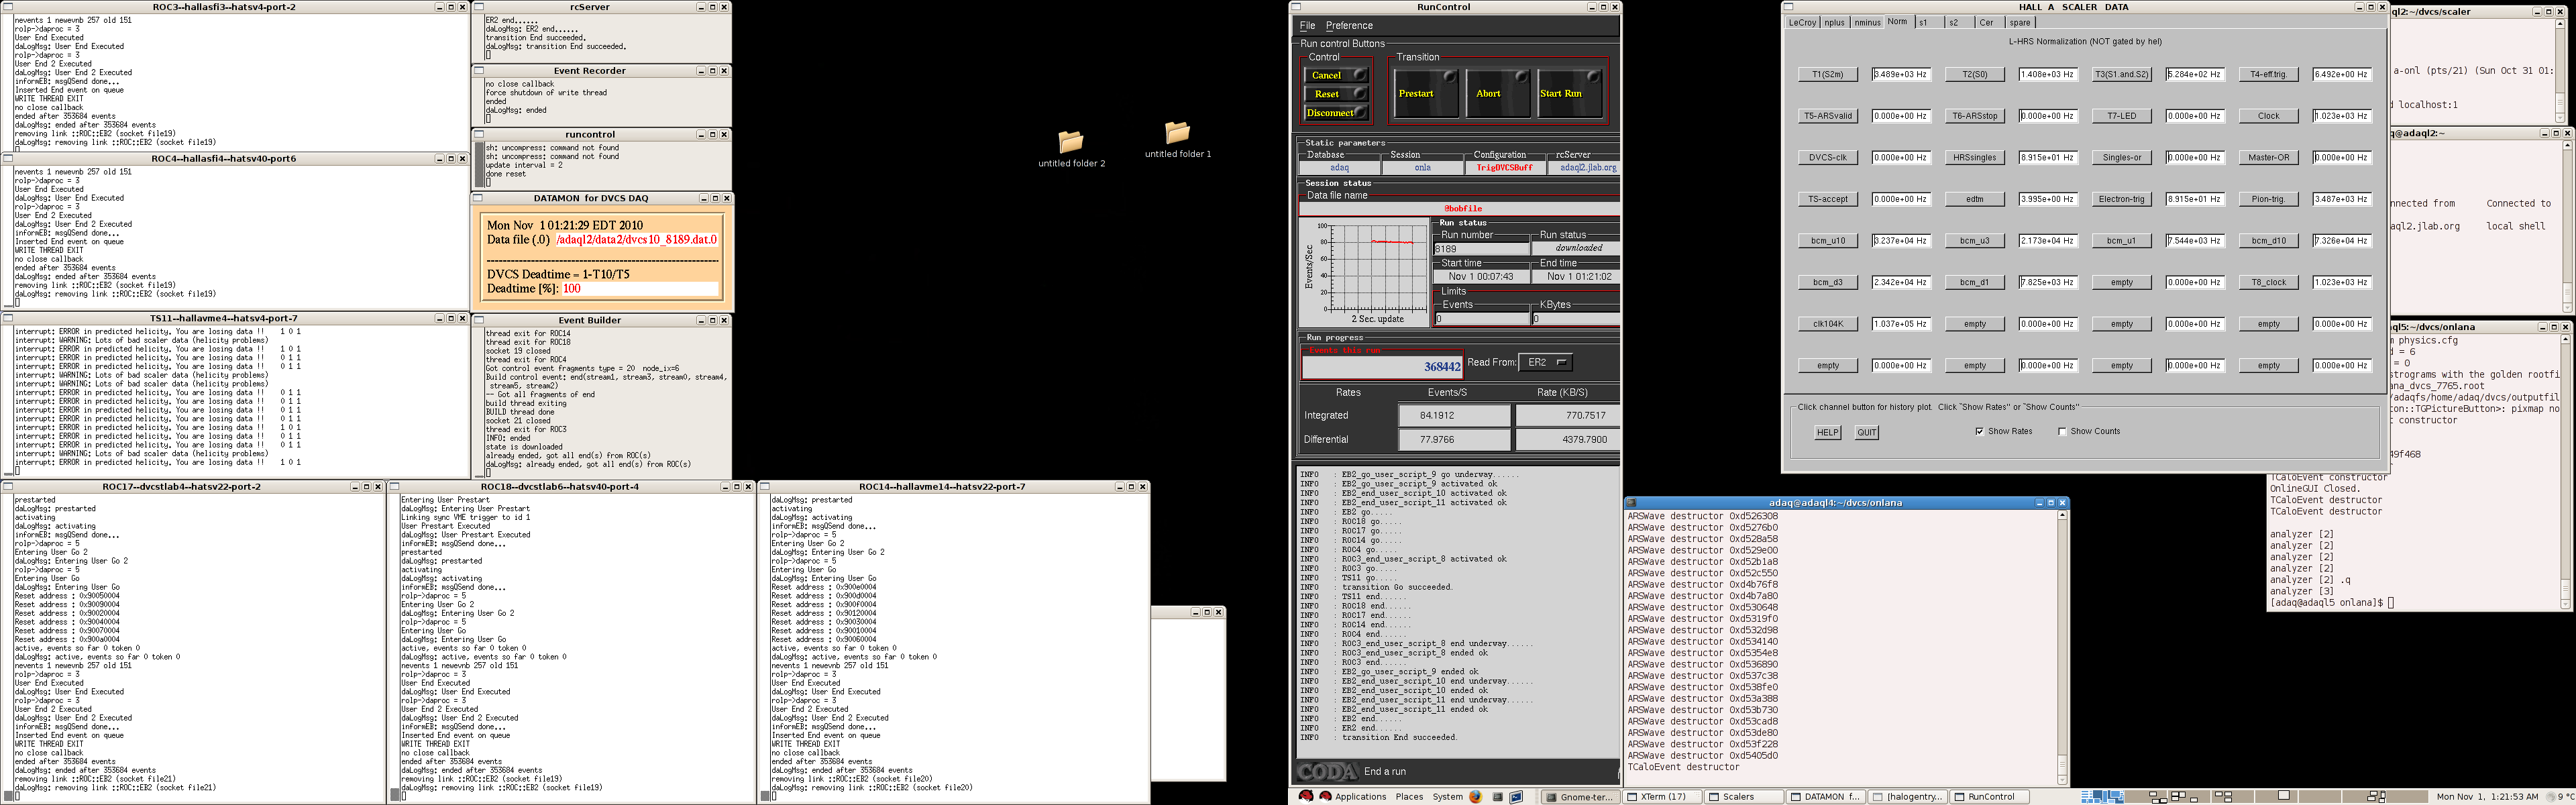The width and height of the screenshot is (2576, 805).
Task: Switch to the [halogentry...] taskbar entry
Action: click(1907, 797)
